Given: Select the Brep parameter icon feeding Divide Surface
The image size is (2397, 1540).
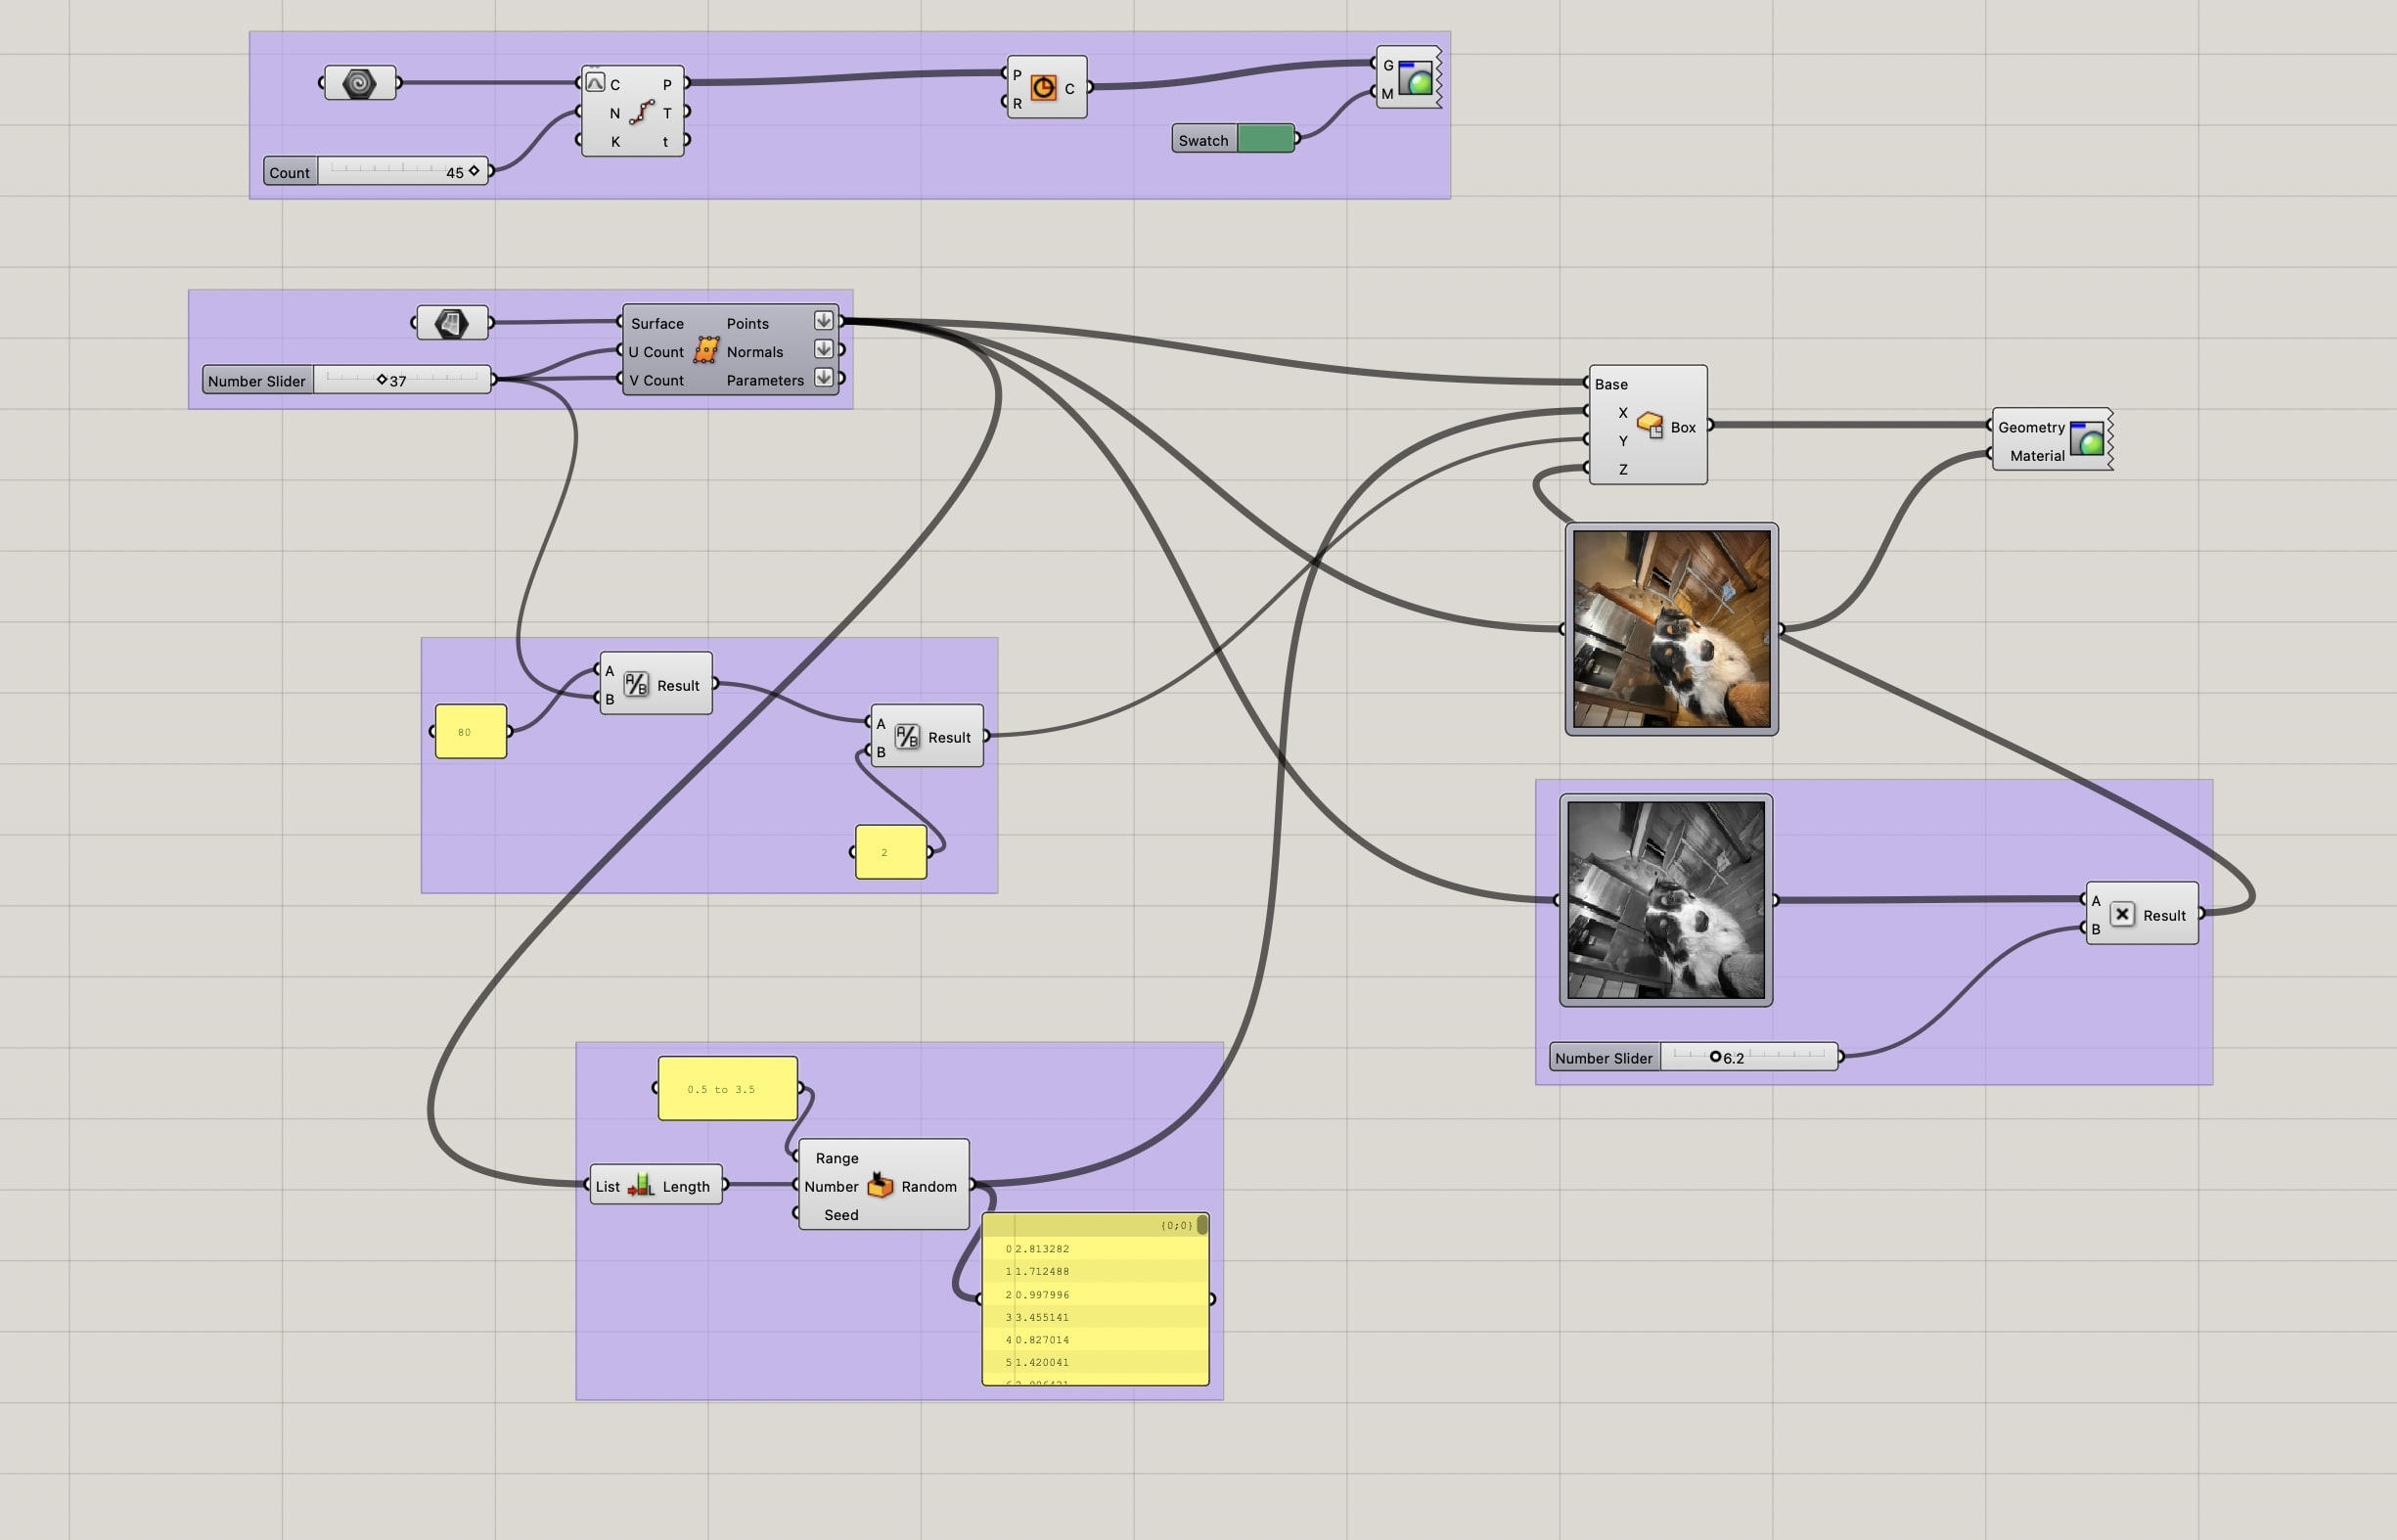Looking at the screenshot, I should pyautogui.click(x=452, y=321).
